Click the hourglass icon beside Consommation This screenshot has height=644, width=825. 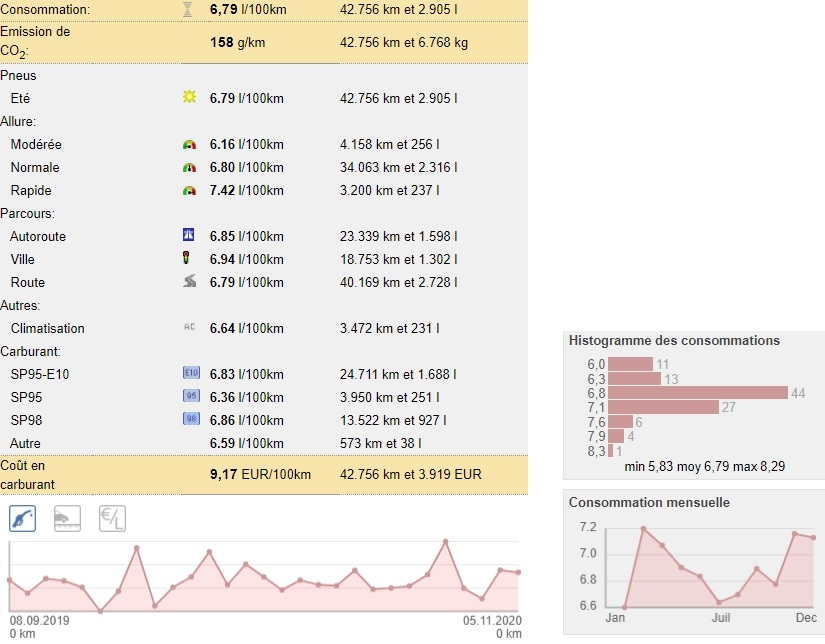tap(188, 9)
